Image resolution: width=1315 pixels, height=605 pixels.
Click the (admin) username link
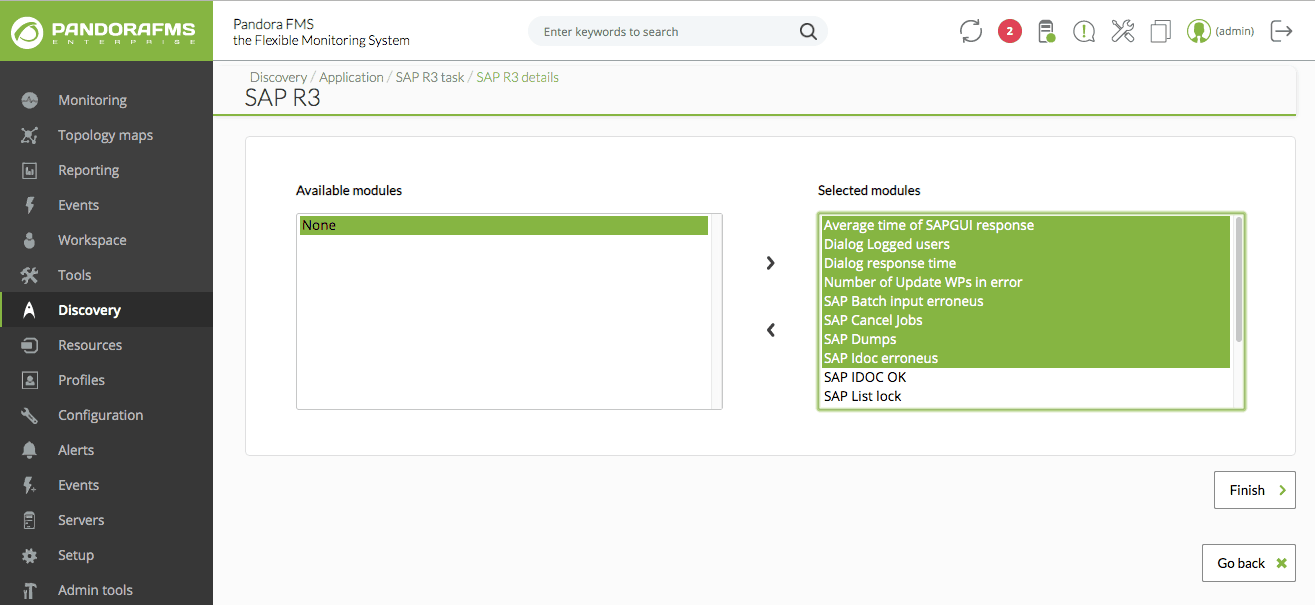(x=1234, y=31)
